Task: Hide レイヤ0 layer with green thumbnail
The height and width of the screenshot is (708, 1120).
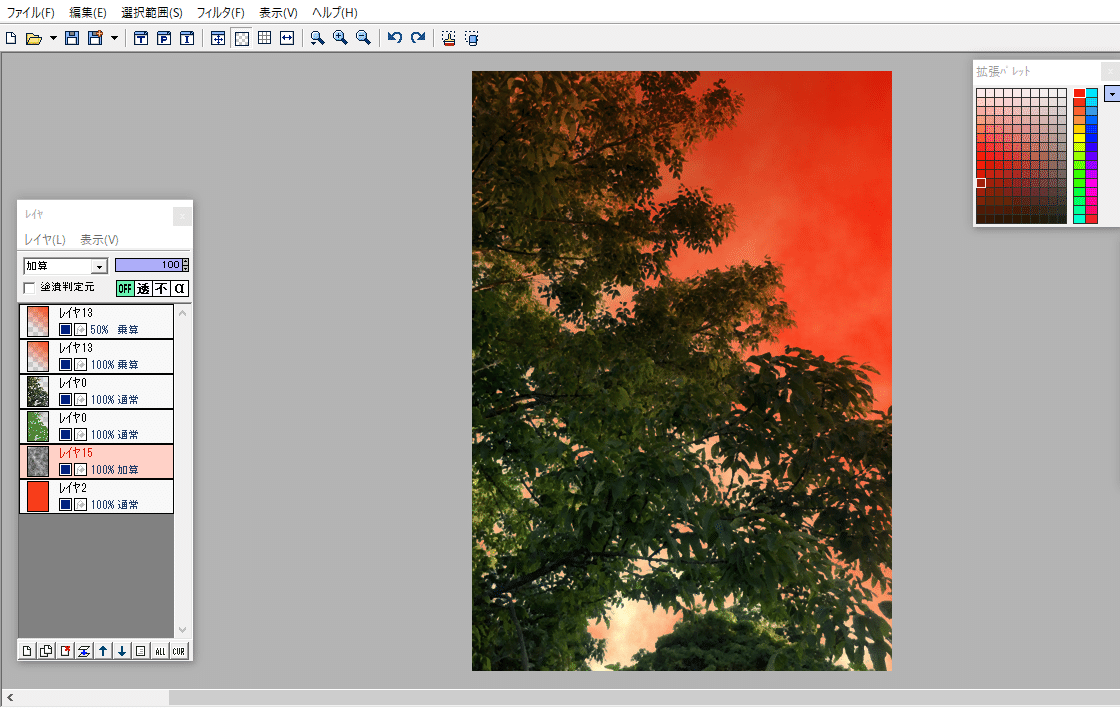Action: [65, 434]
